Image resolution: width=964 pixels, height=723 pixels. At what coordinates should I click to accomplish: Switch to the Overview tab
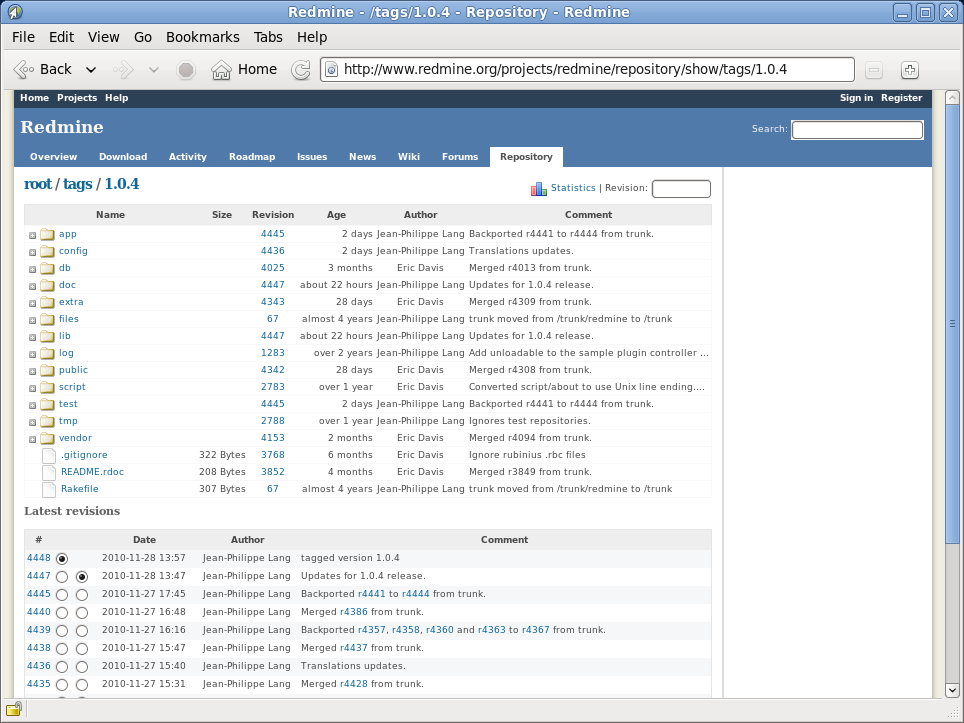(x=53, y=157)
